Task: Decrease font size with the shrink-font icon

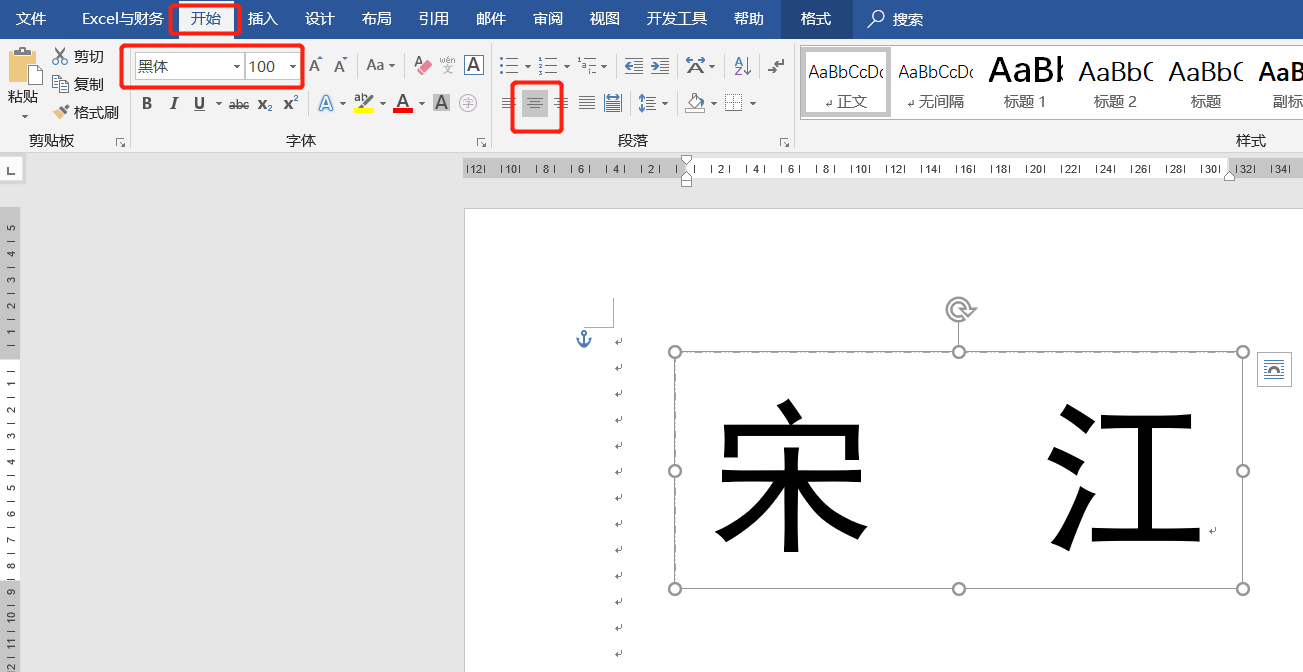Action: tap(340, 66)
